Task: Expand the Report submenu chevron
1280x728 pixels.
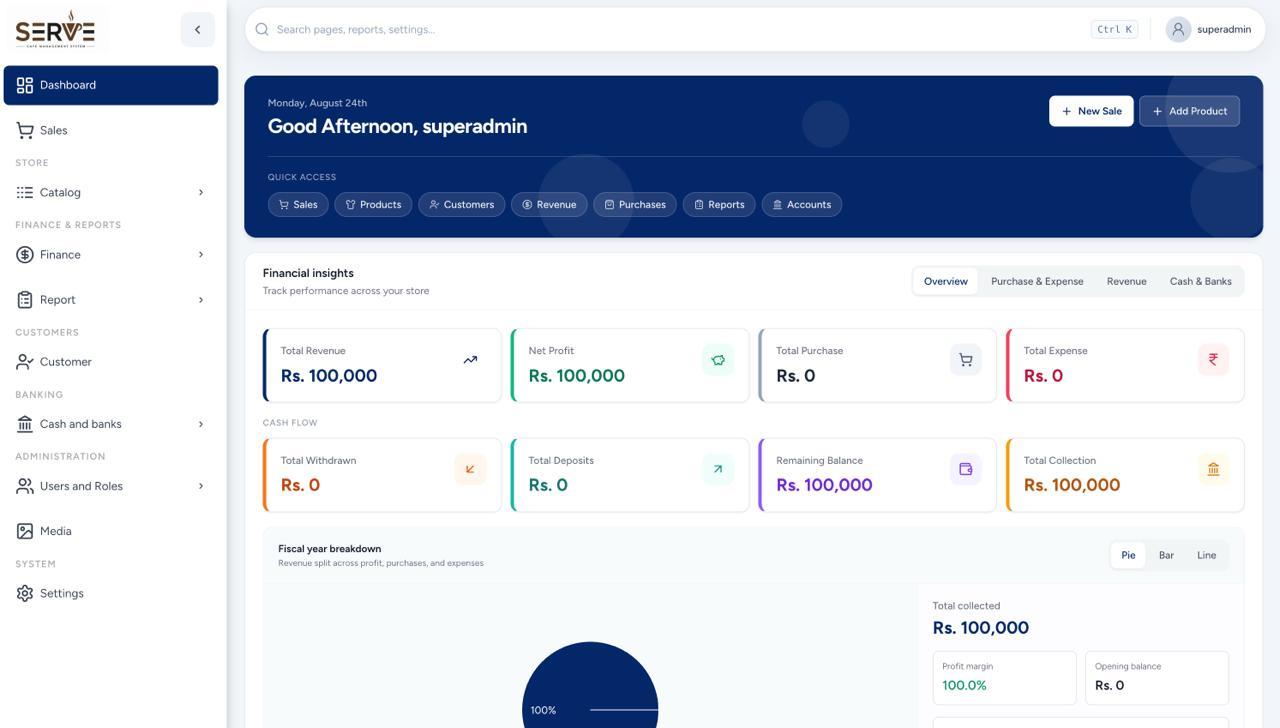Action: [201, 300]
